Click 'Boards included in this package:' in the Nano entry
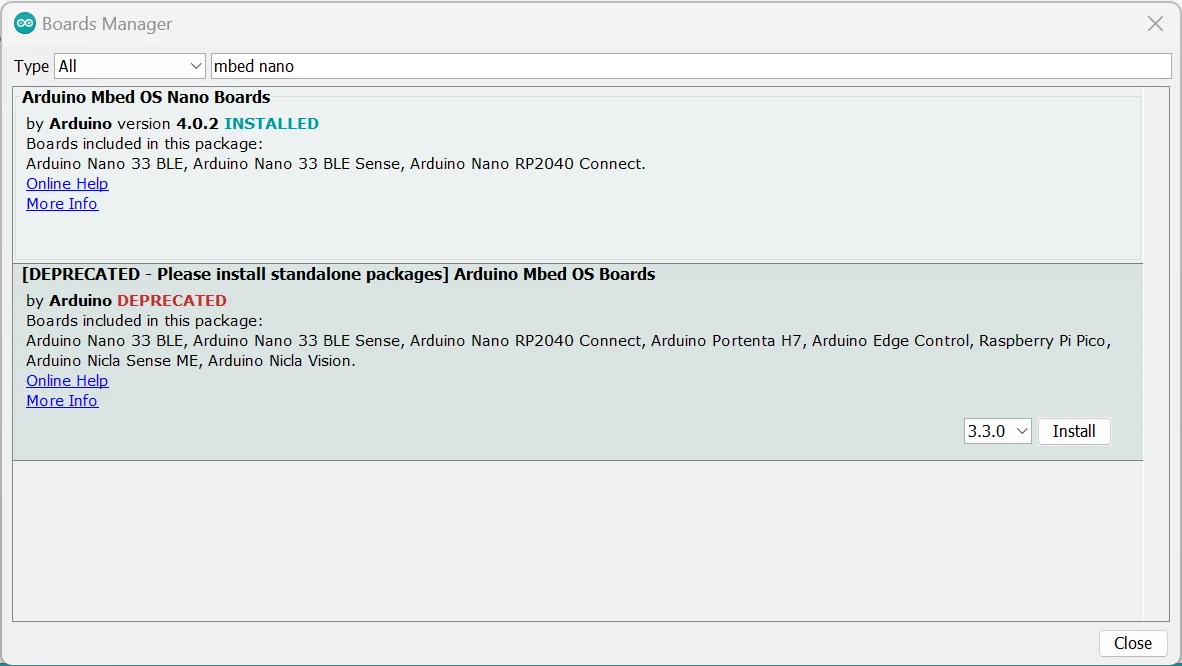The image size is (1182, 666). [145, 144]
